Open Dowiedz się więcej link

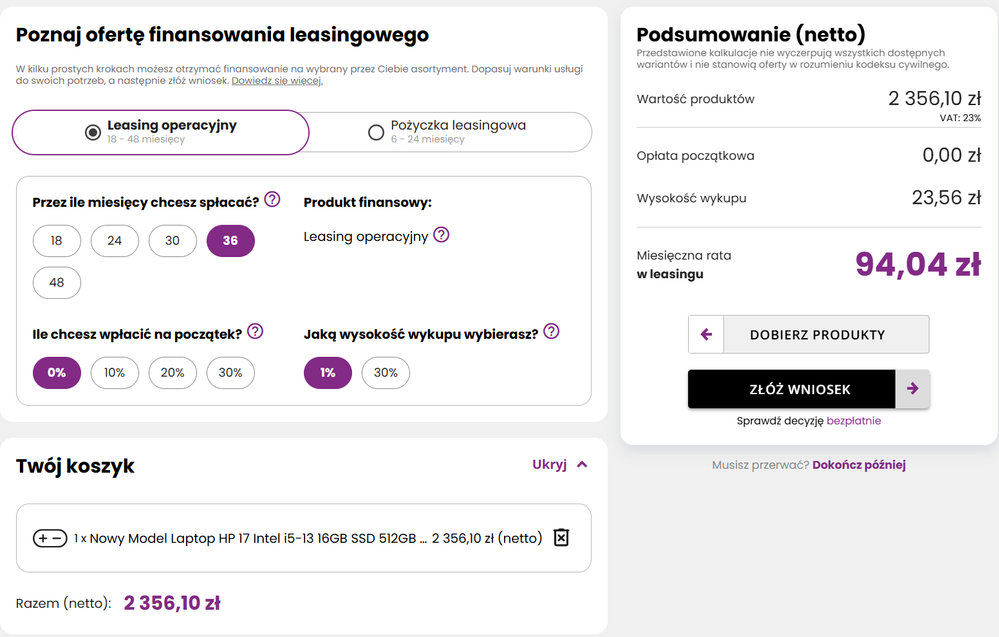click(x=277, y=81)
